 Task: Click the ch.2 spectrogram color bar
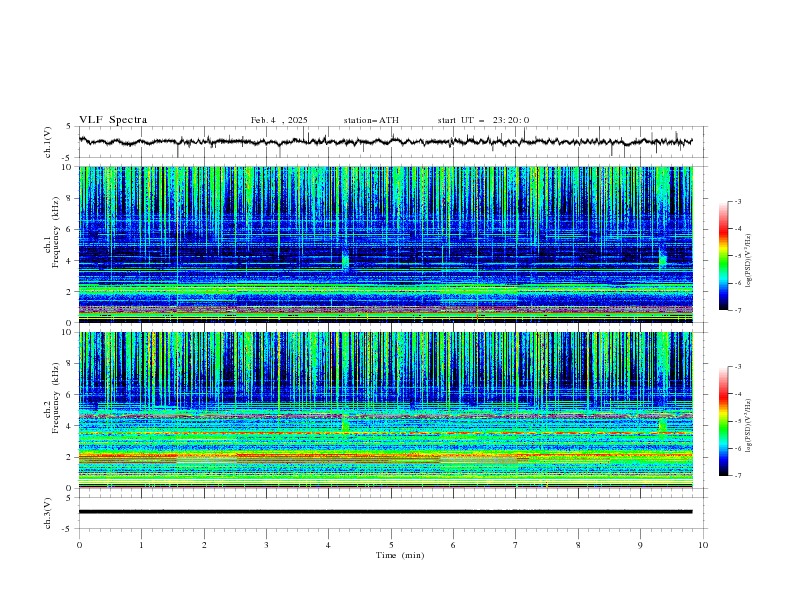coord(723,421)
